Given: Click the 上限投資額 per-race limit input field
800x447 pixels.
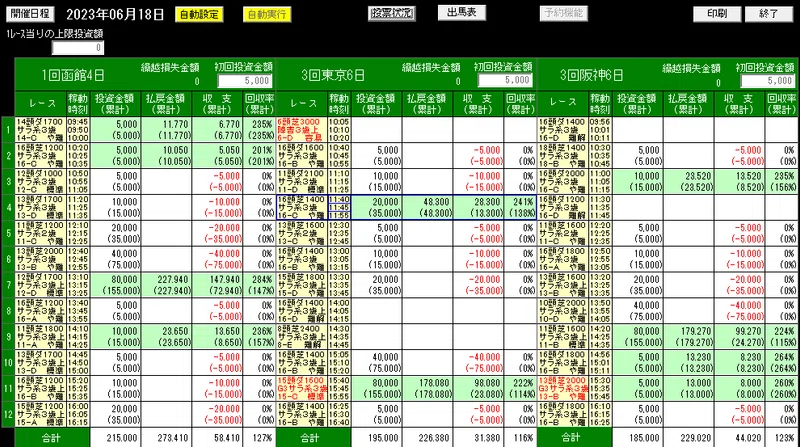Looking at the screenshot, I should (x=78, y=48).
